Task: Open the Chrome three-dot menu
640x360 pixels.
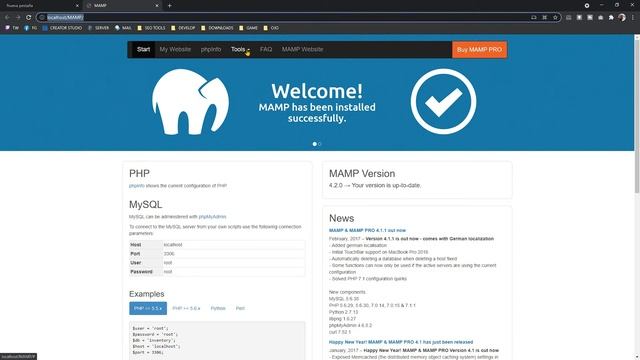Action: pos(633,18)
